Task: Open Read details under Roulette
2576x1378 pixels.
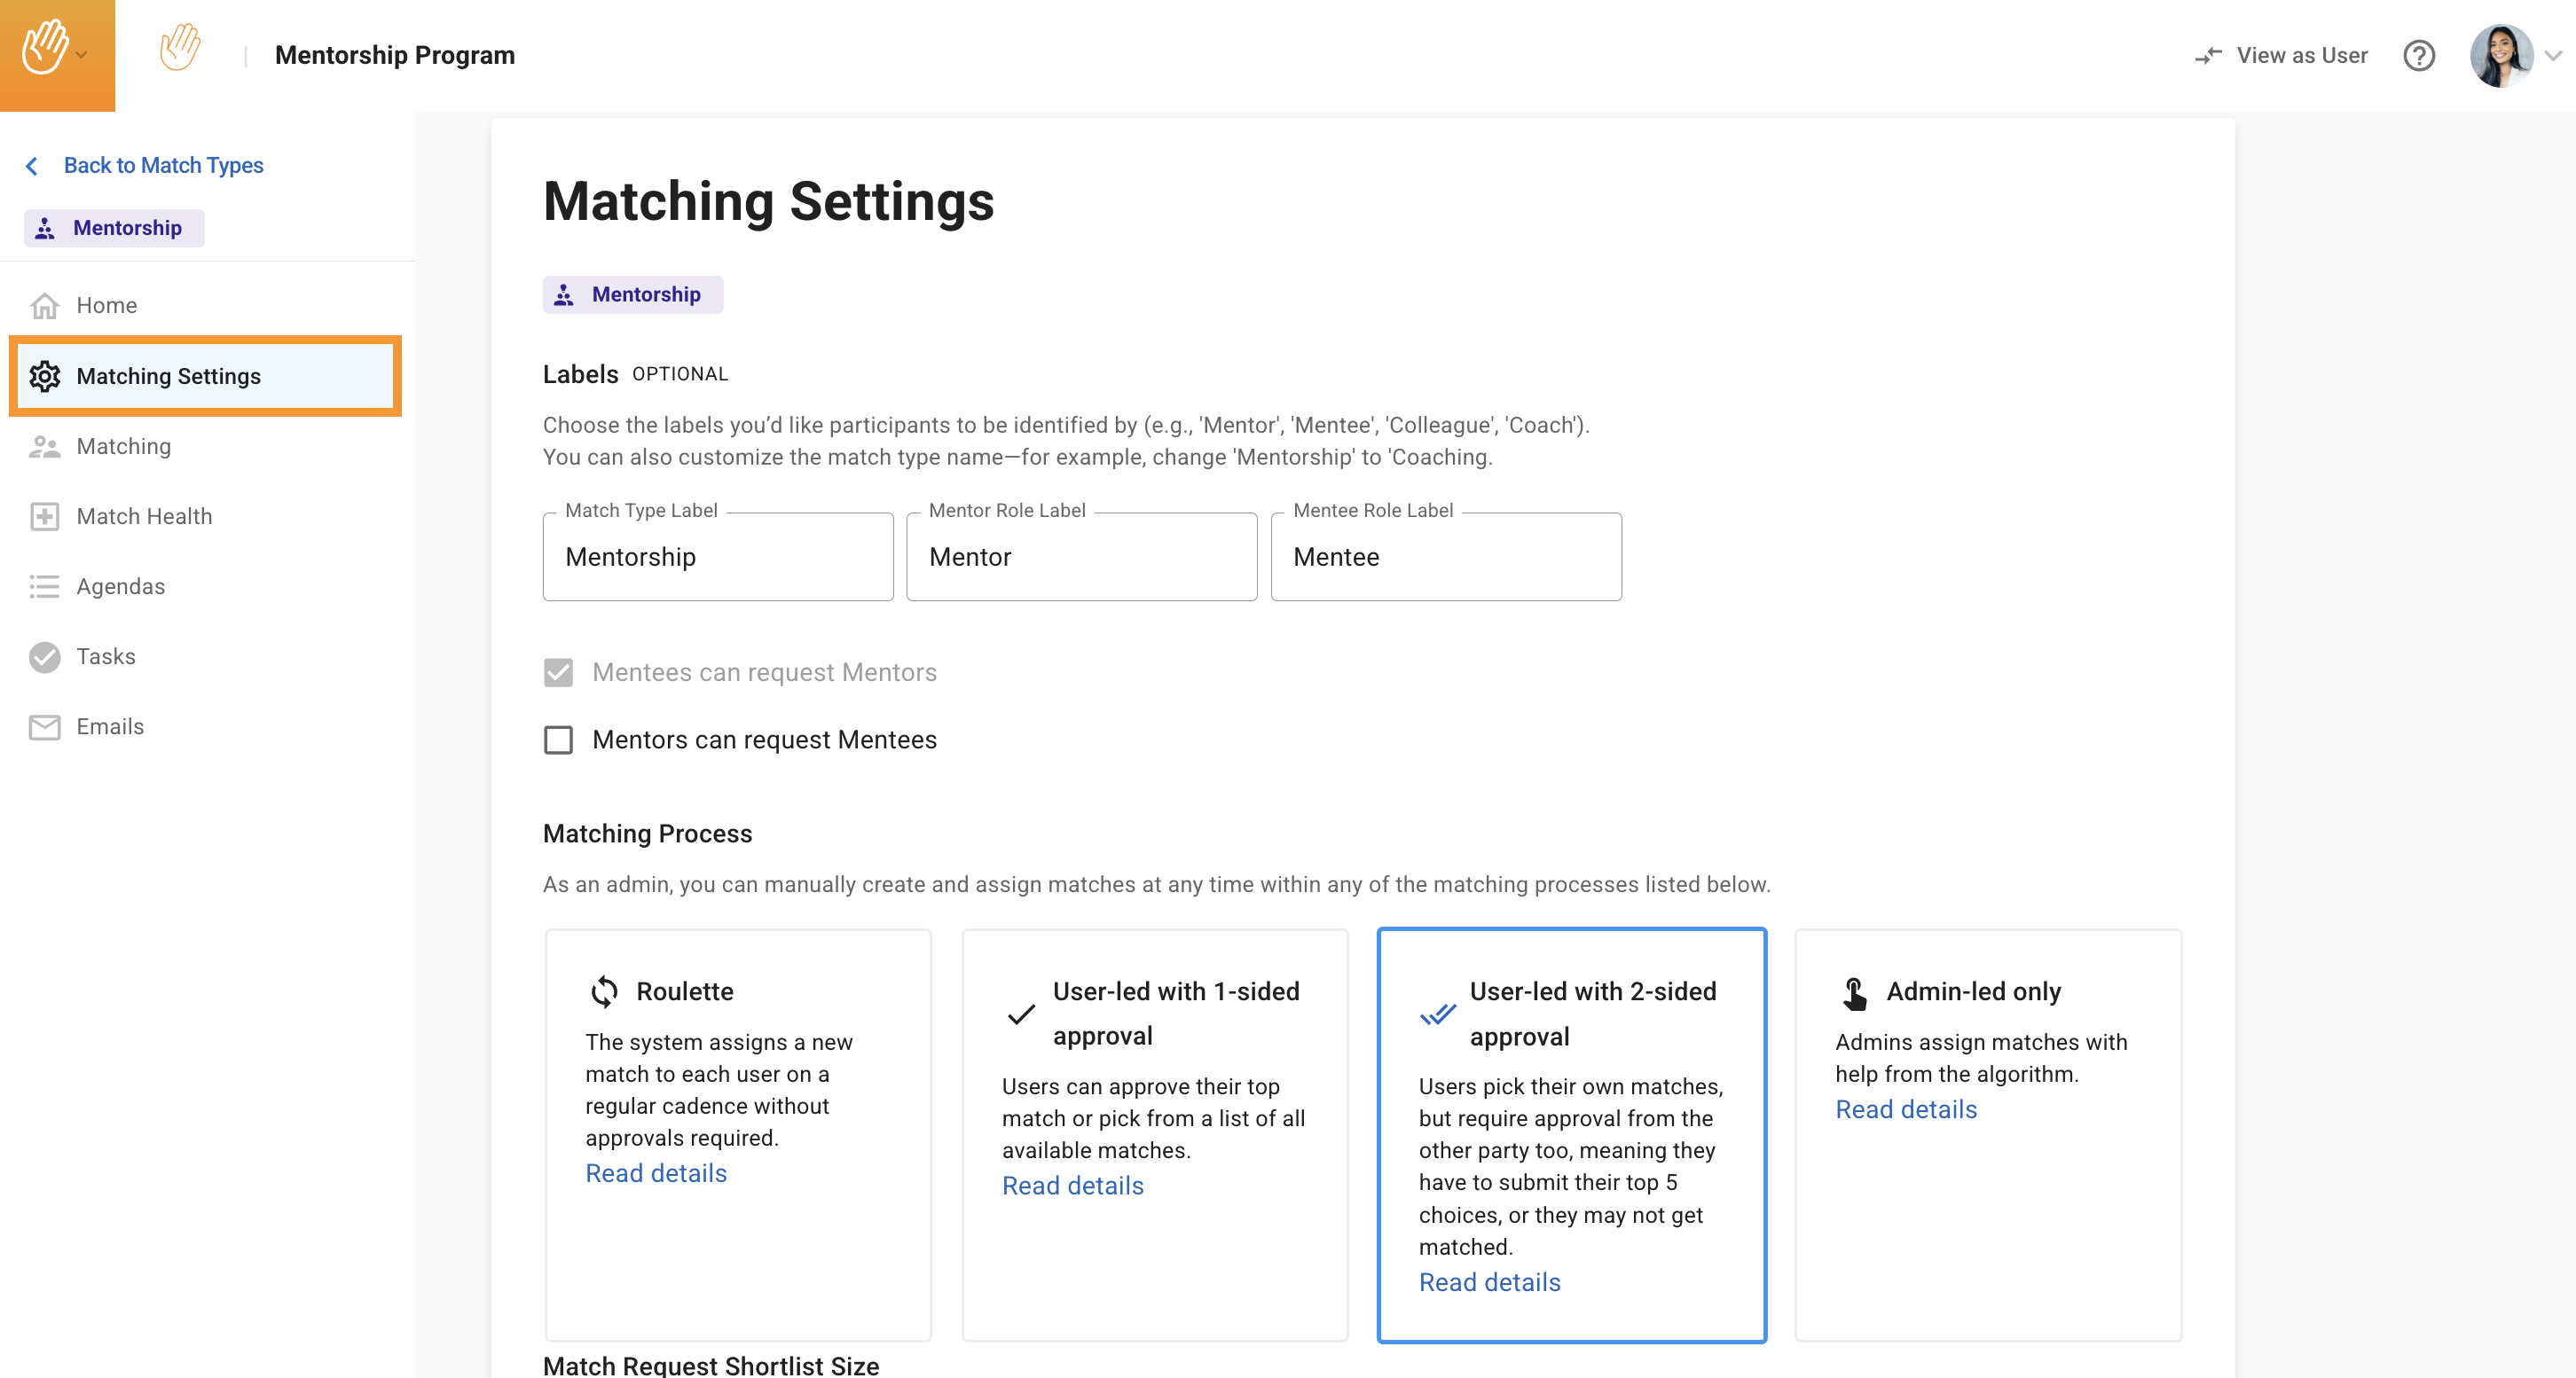Action: pos(656,1173)
